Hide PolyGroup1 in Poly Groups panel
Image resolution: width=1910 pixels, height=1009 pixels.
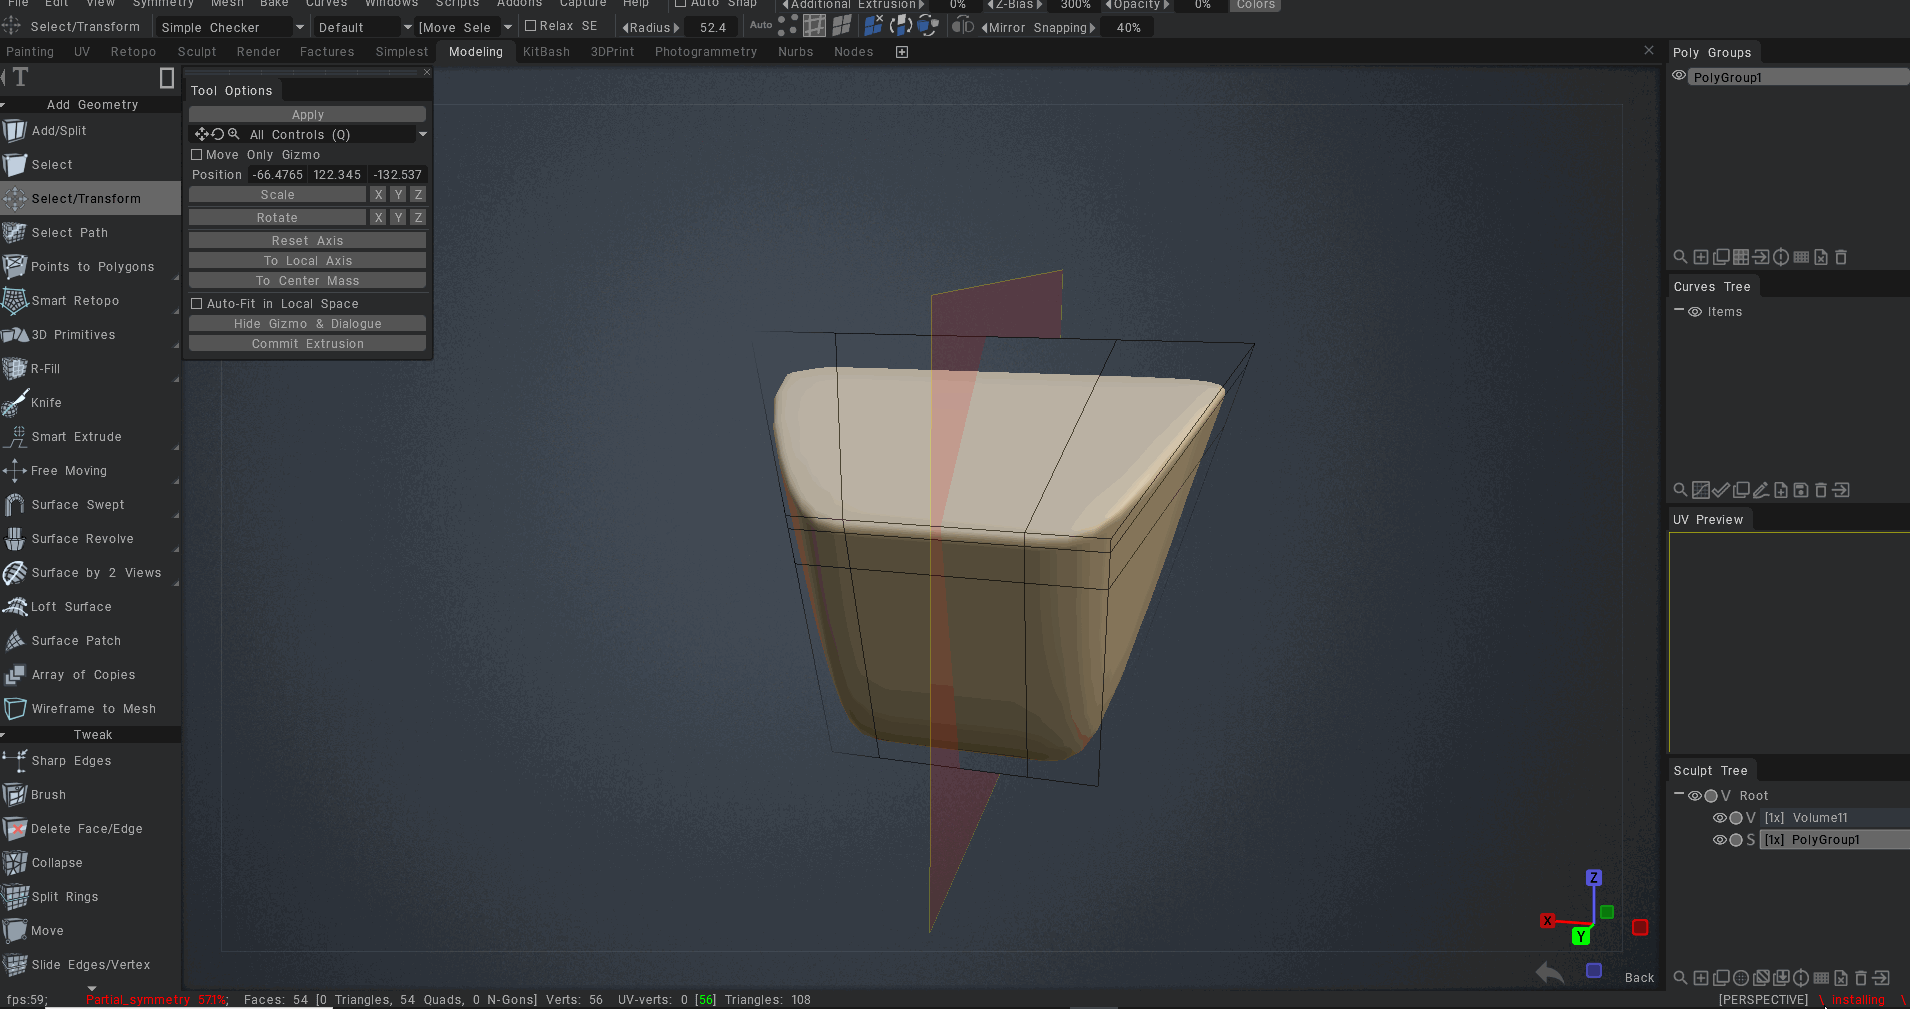pos(1679,76)
